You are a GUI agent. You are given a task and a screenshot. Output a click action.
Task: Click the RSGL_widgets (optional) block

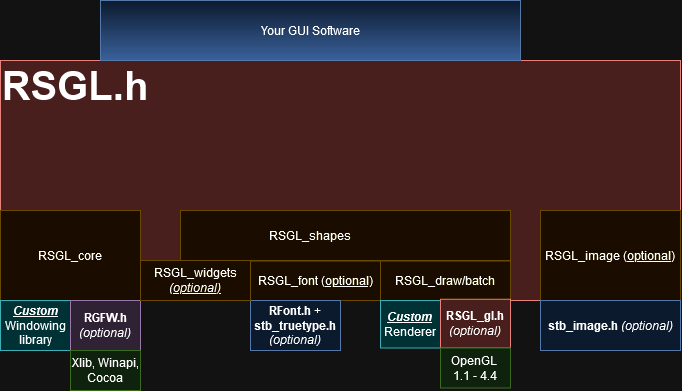click(195, 281)
